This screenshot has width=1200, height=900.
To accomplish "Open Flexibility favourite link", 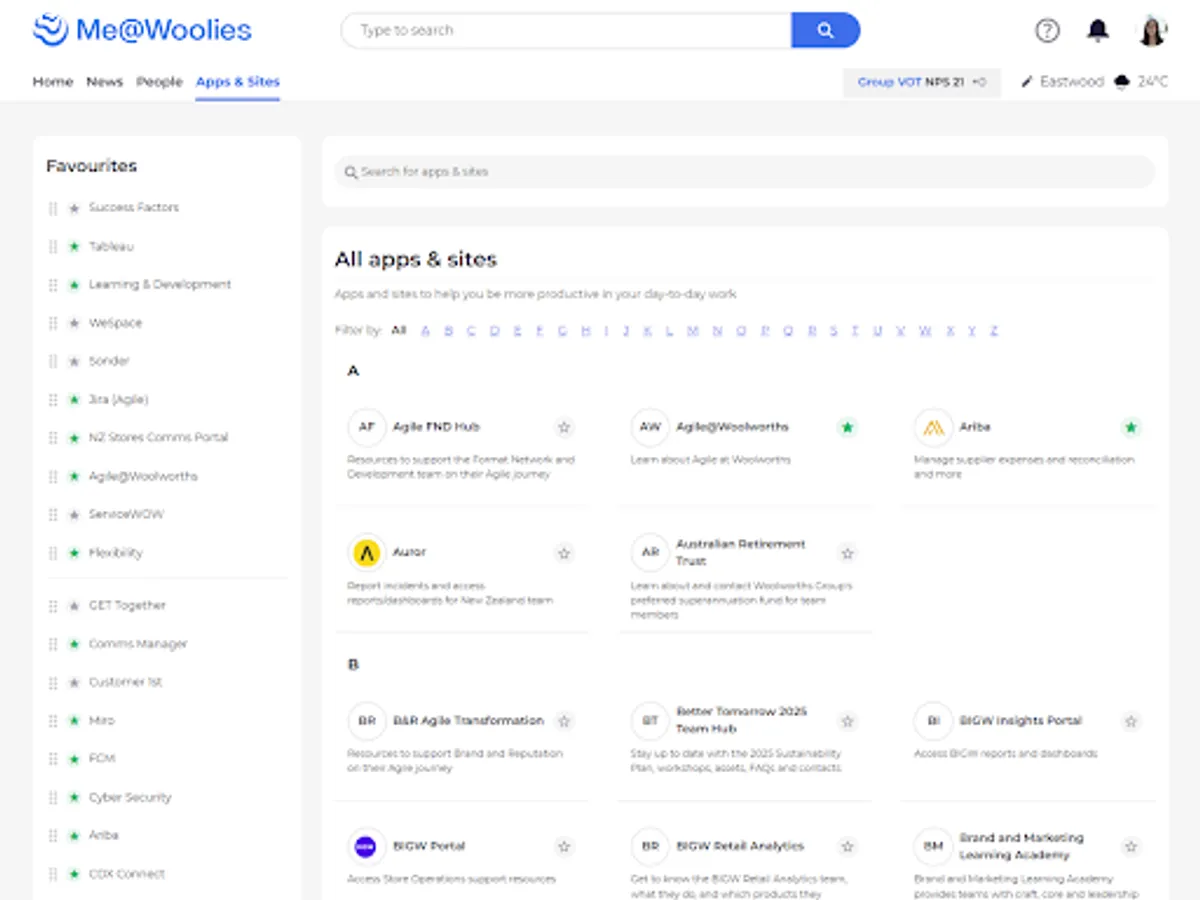I will click(116, 553).
